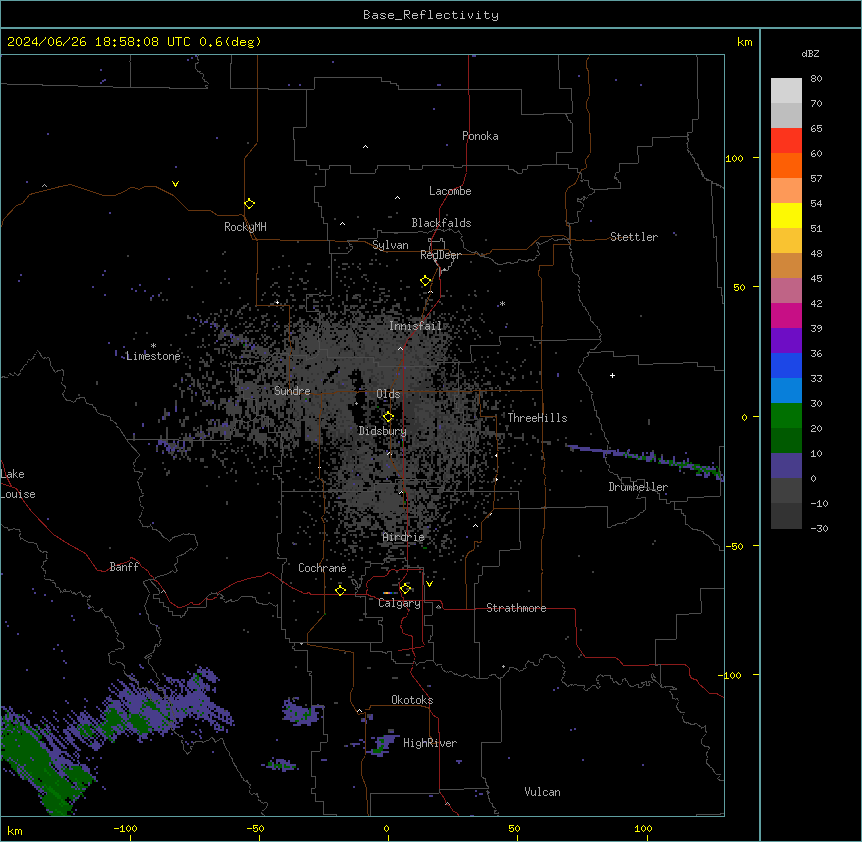
Task: Click the asterisk marker above Limestone label
Action: pos(153,346)
